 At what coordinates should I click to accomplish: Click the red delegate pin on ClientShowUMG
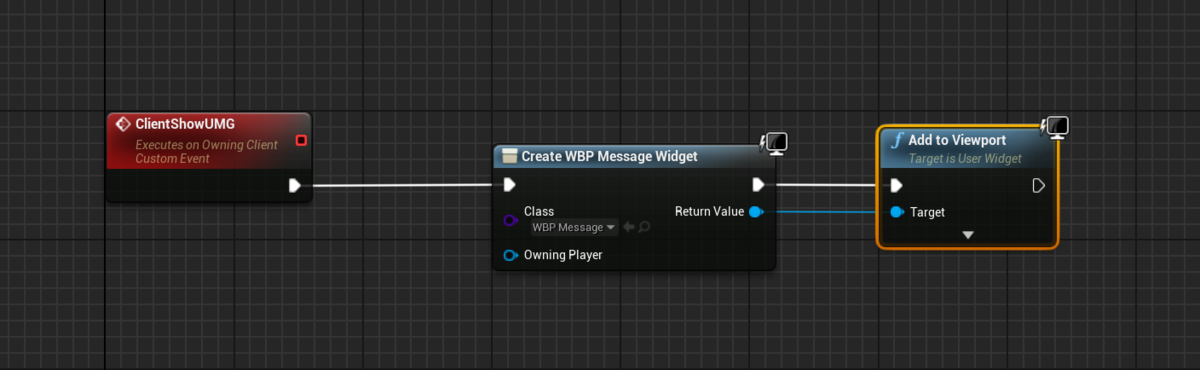pyautogui.click(x=301, y=140)
